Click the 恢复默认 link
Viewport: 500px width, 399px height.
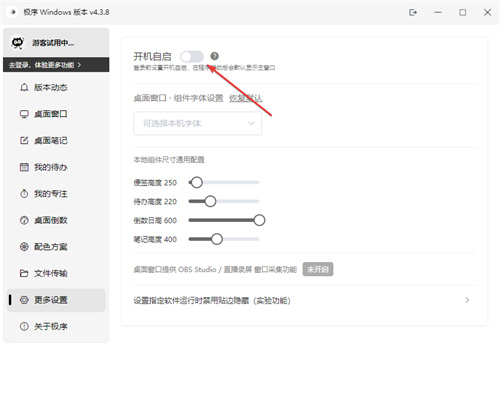tap(246, 98)
